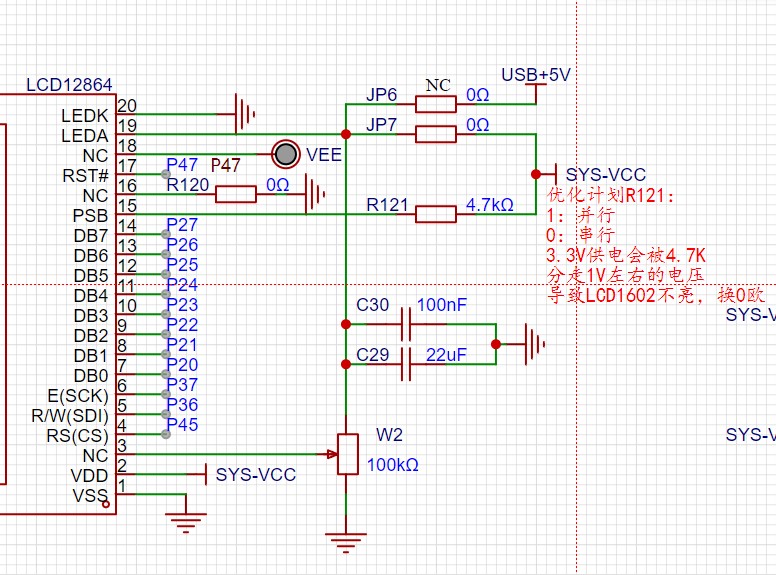Select the 4.7kΩ value text
The width and height of the screenshot is (776, 575).
pos(489,205)
